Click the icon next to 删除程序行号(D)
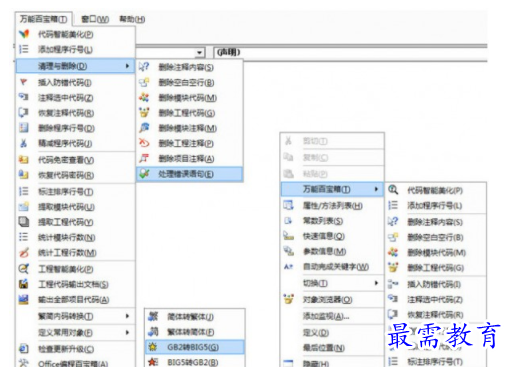509x367 pixels. tap(23, 128)
